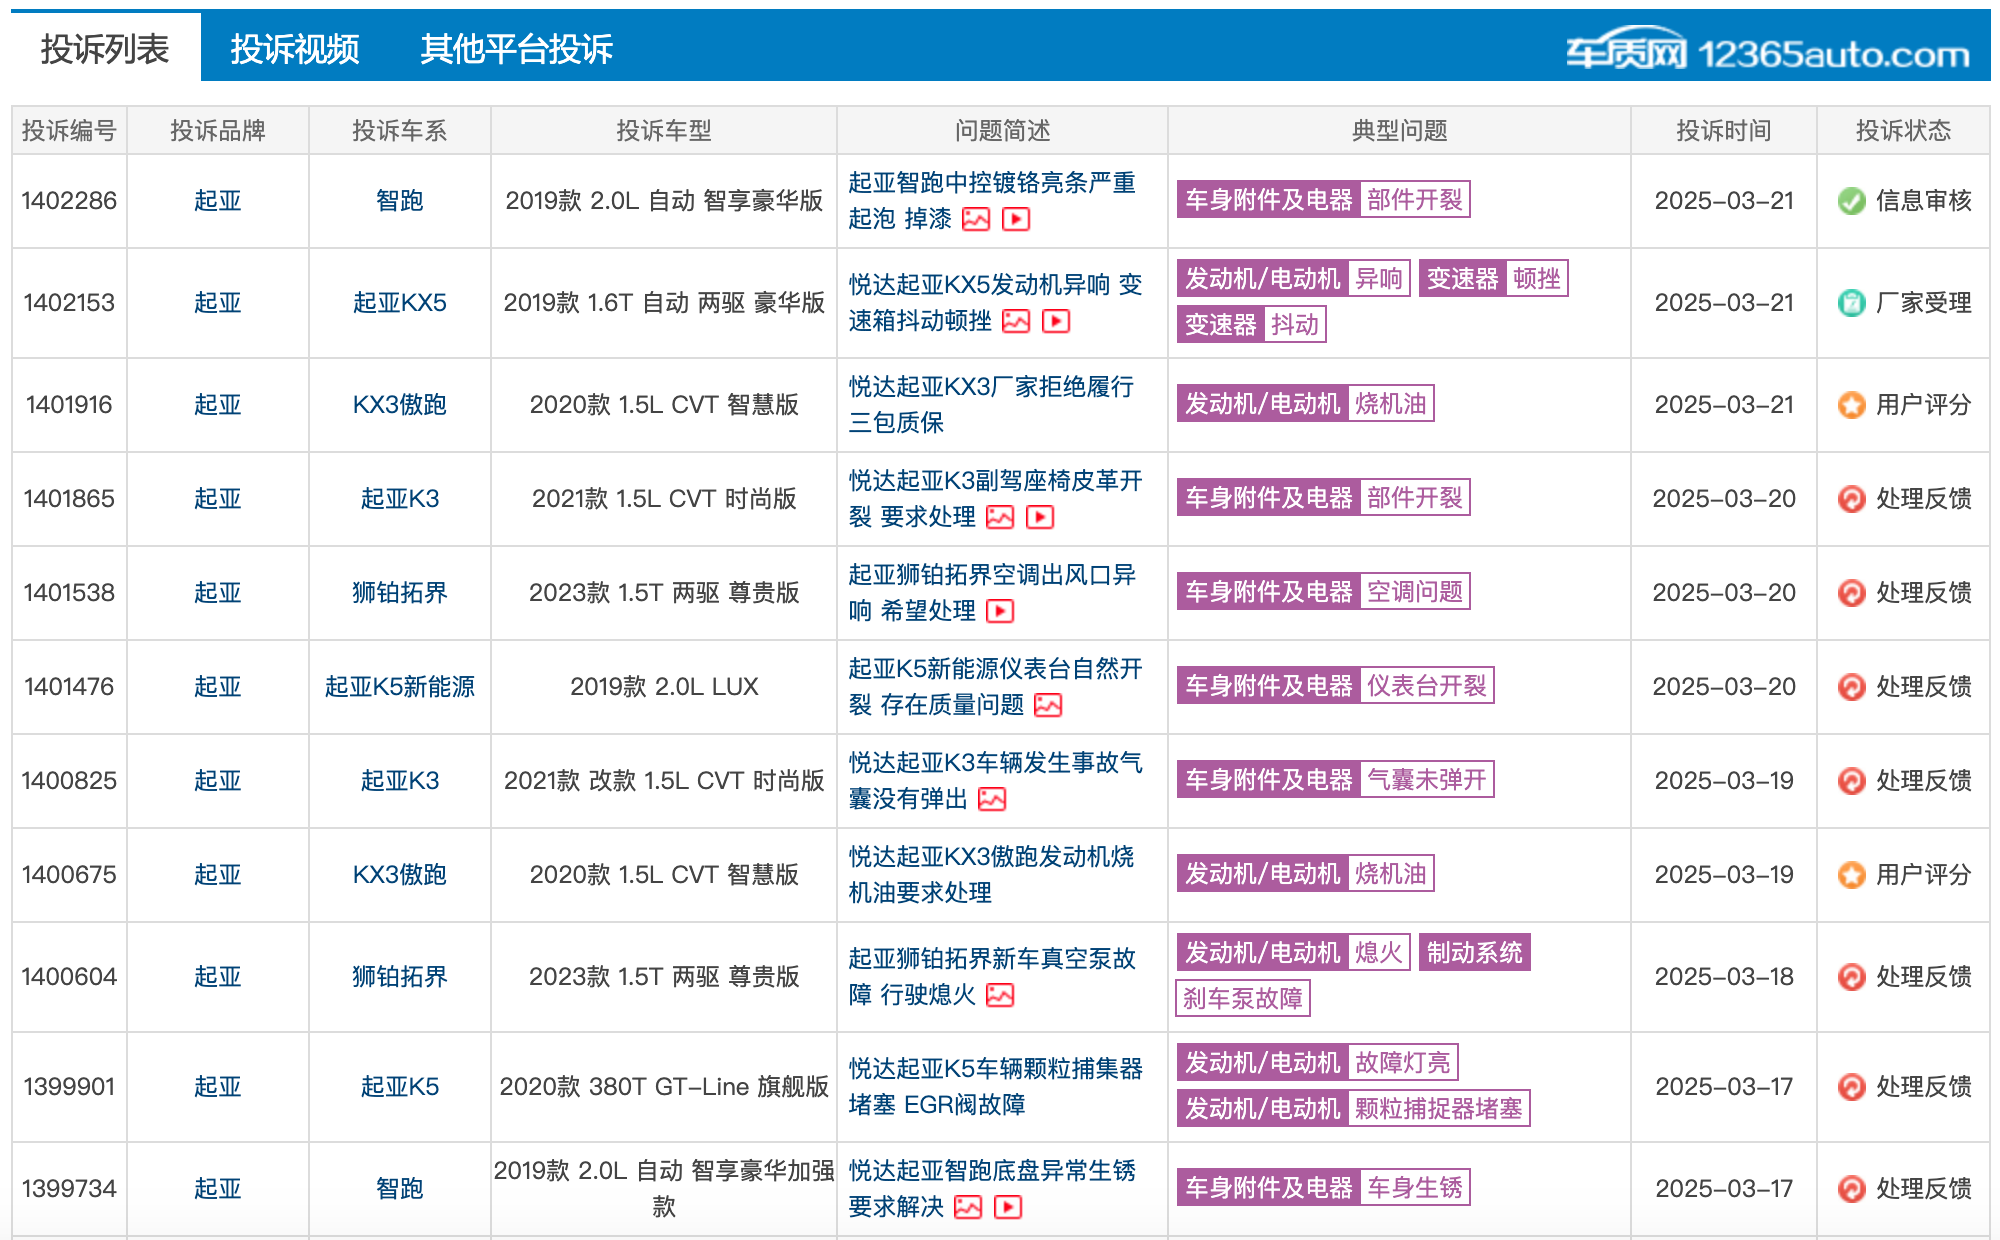This screenshot has width=2000, height=1240.
Task: Open image icon in complaint 1402286 row
Action: [x=976, y=219]
